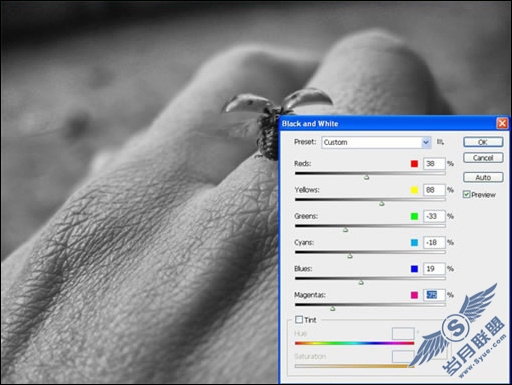
Task: Click the Yellows percentage field showing 88
Action: (434, 190)
